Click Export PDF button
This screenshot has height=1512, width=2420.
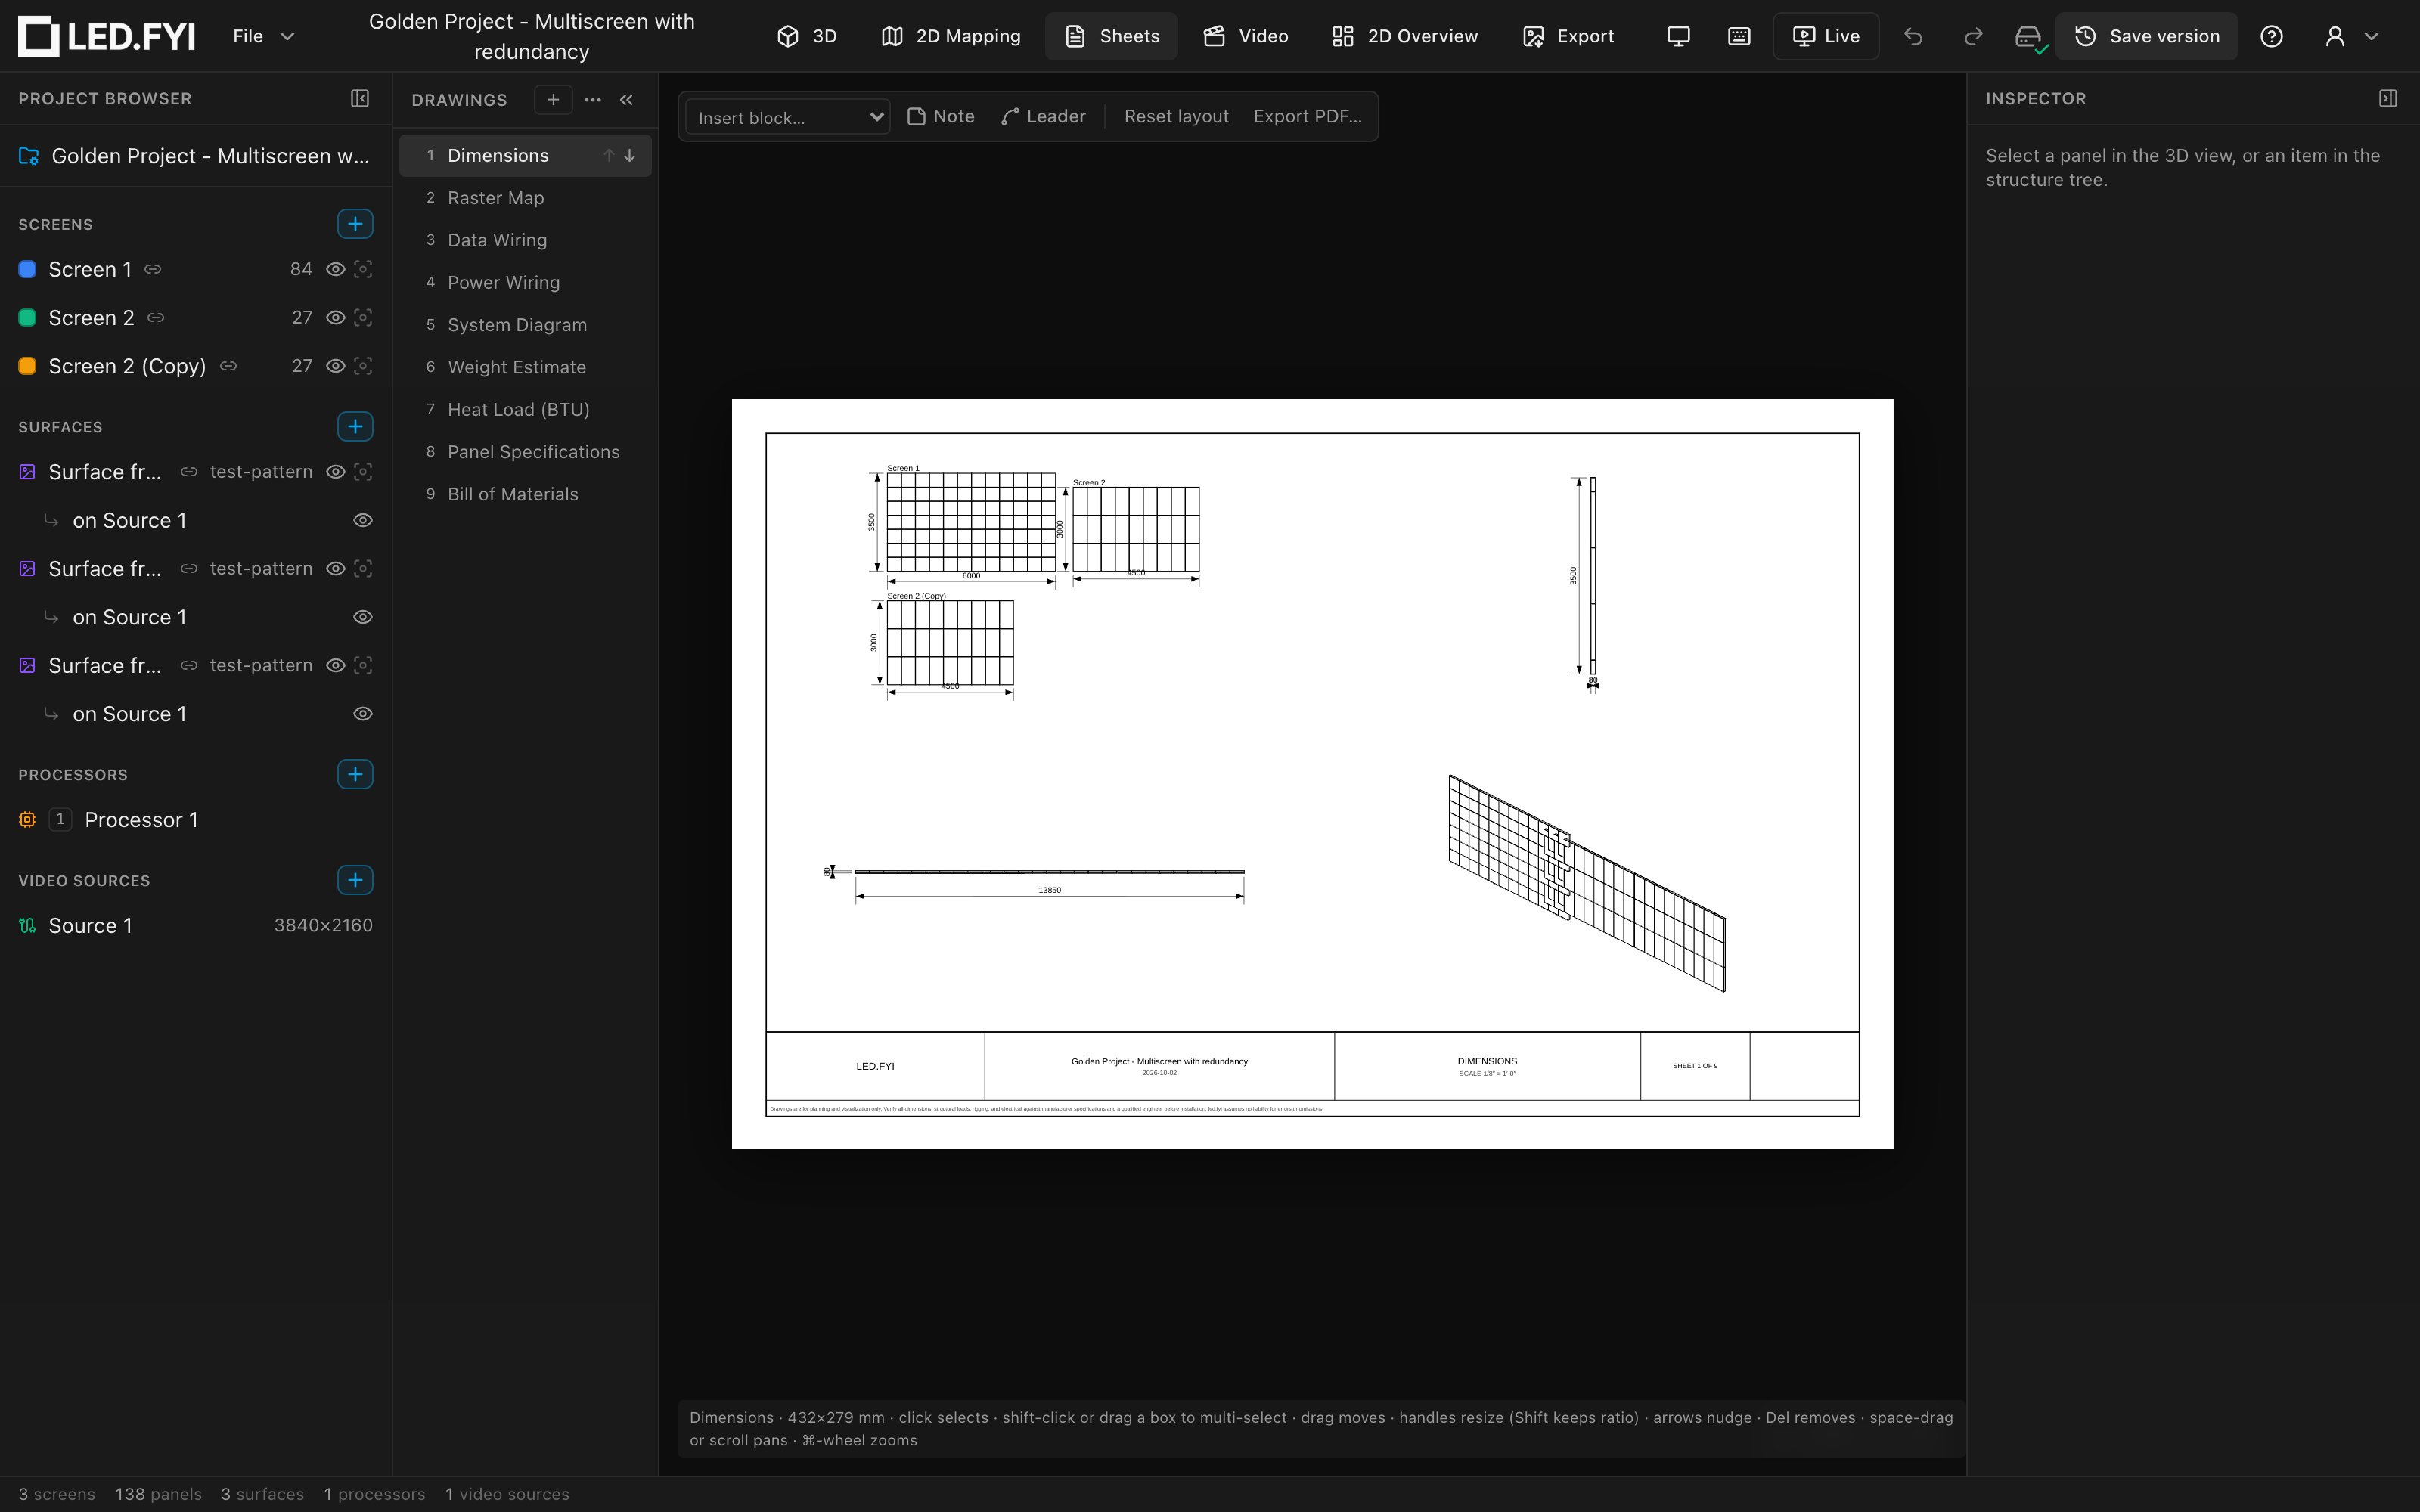[x=1307, y=116]
